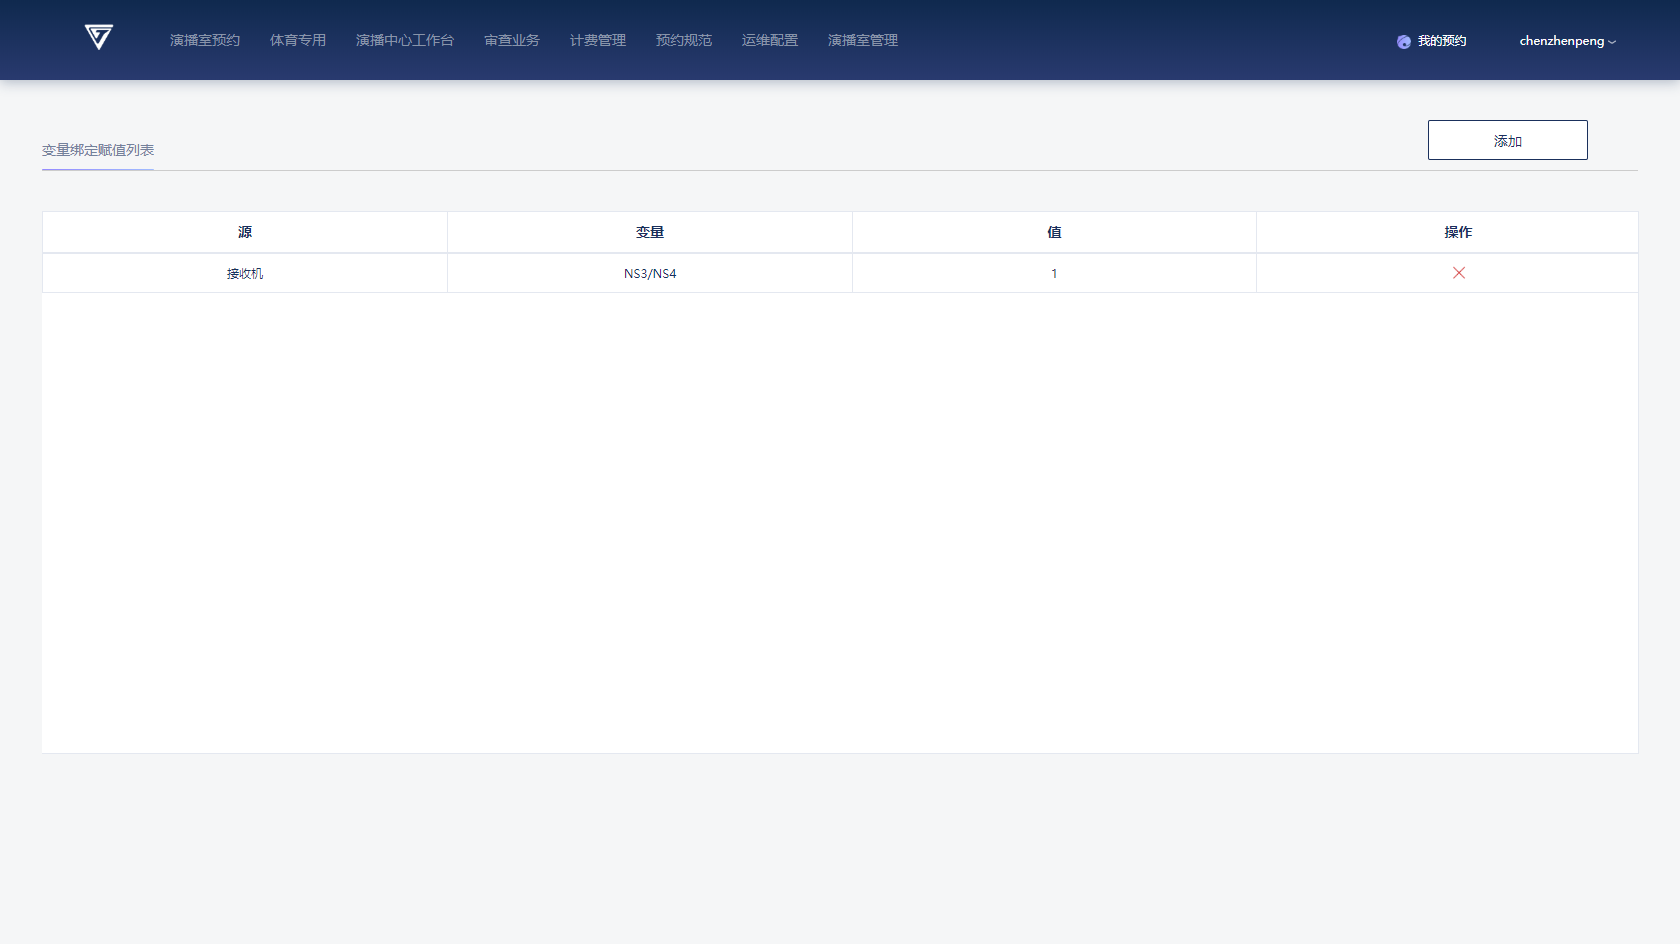This screenshot has height=944, width=1680.
Task: Select the 审查业务 navigation item
Action: tap(512, 40)
